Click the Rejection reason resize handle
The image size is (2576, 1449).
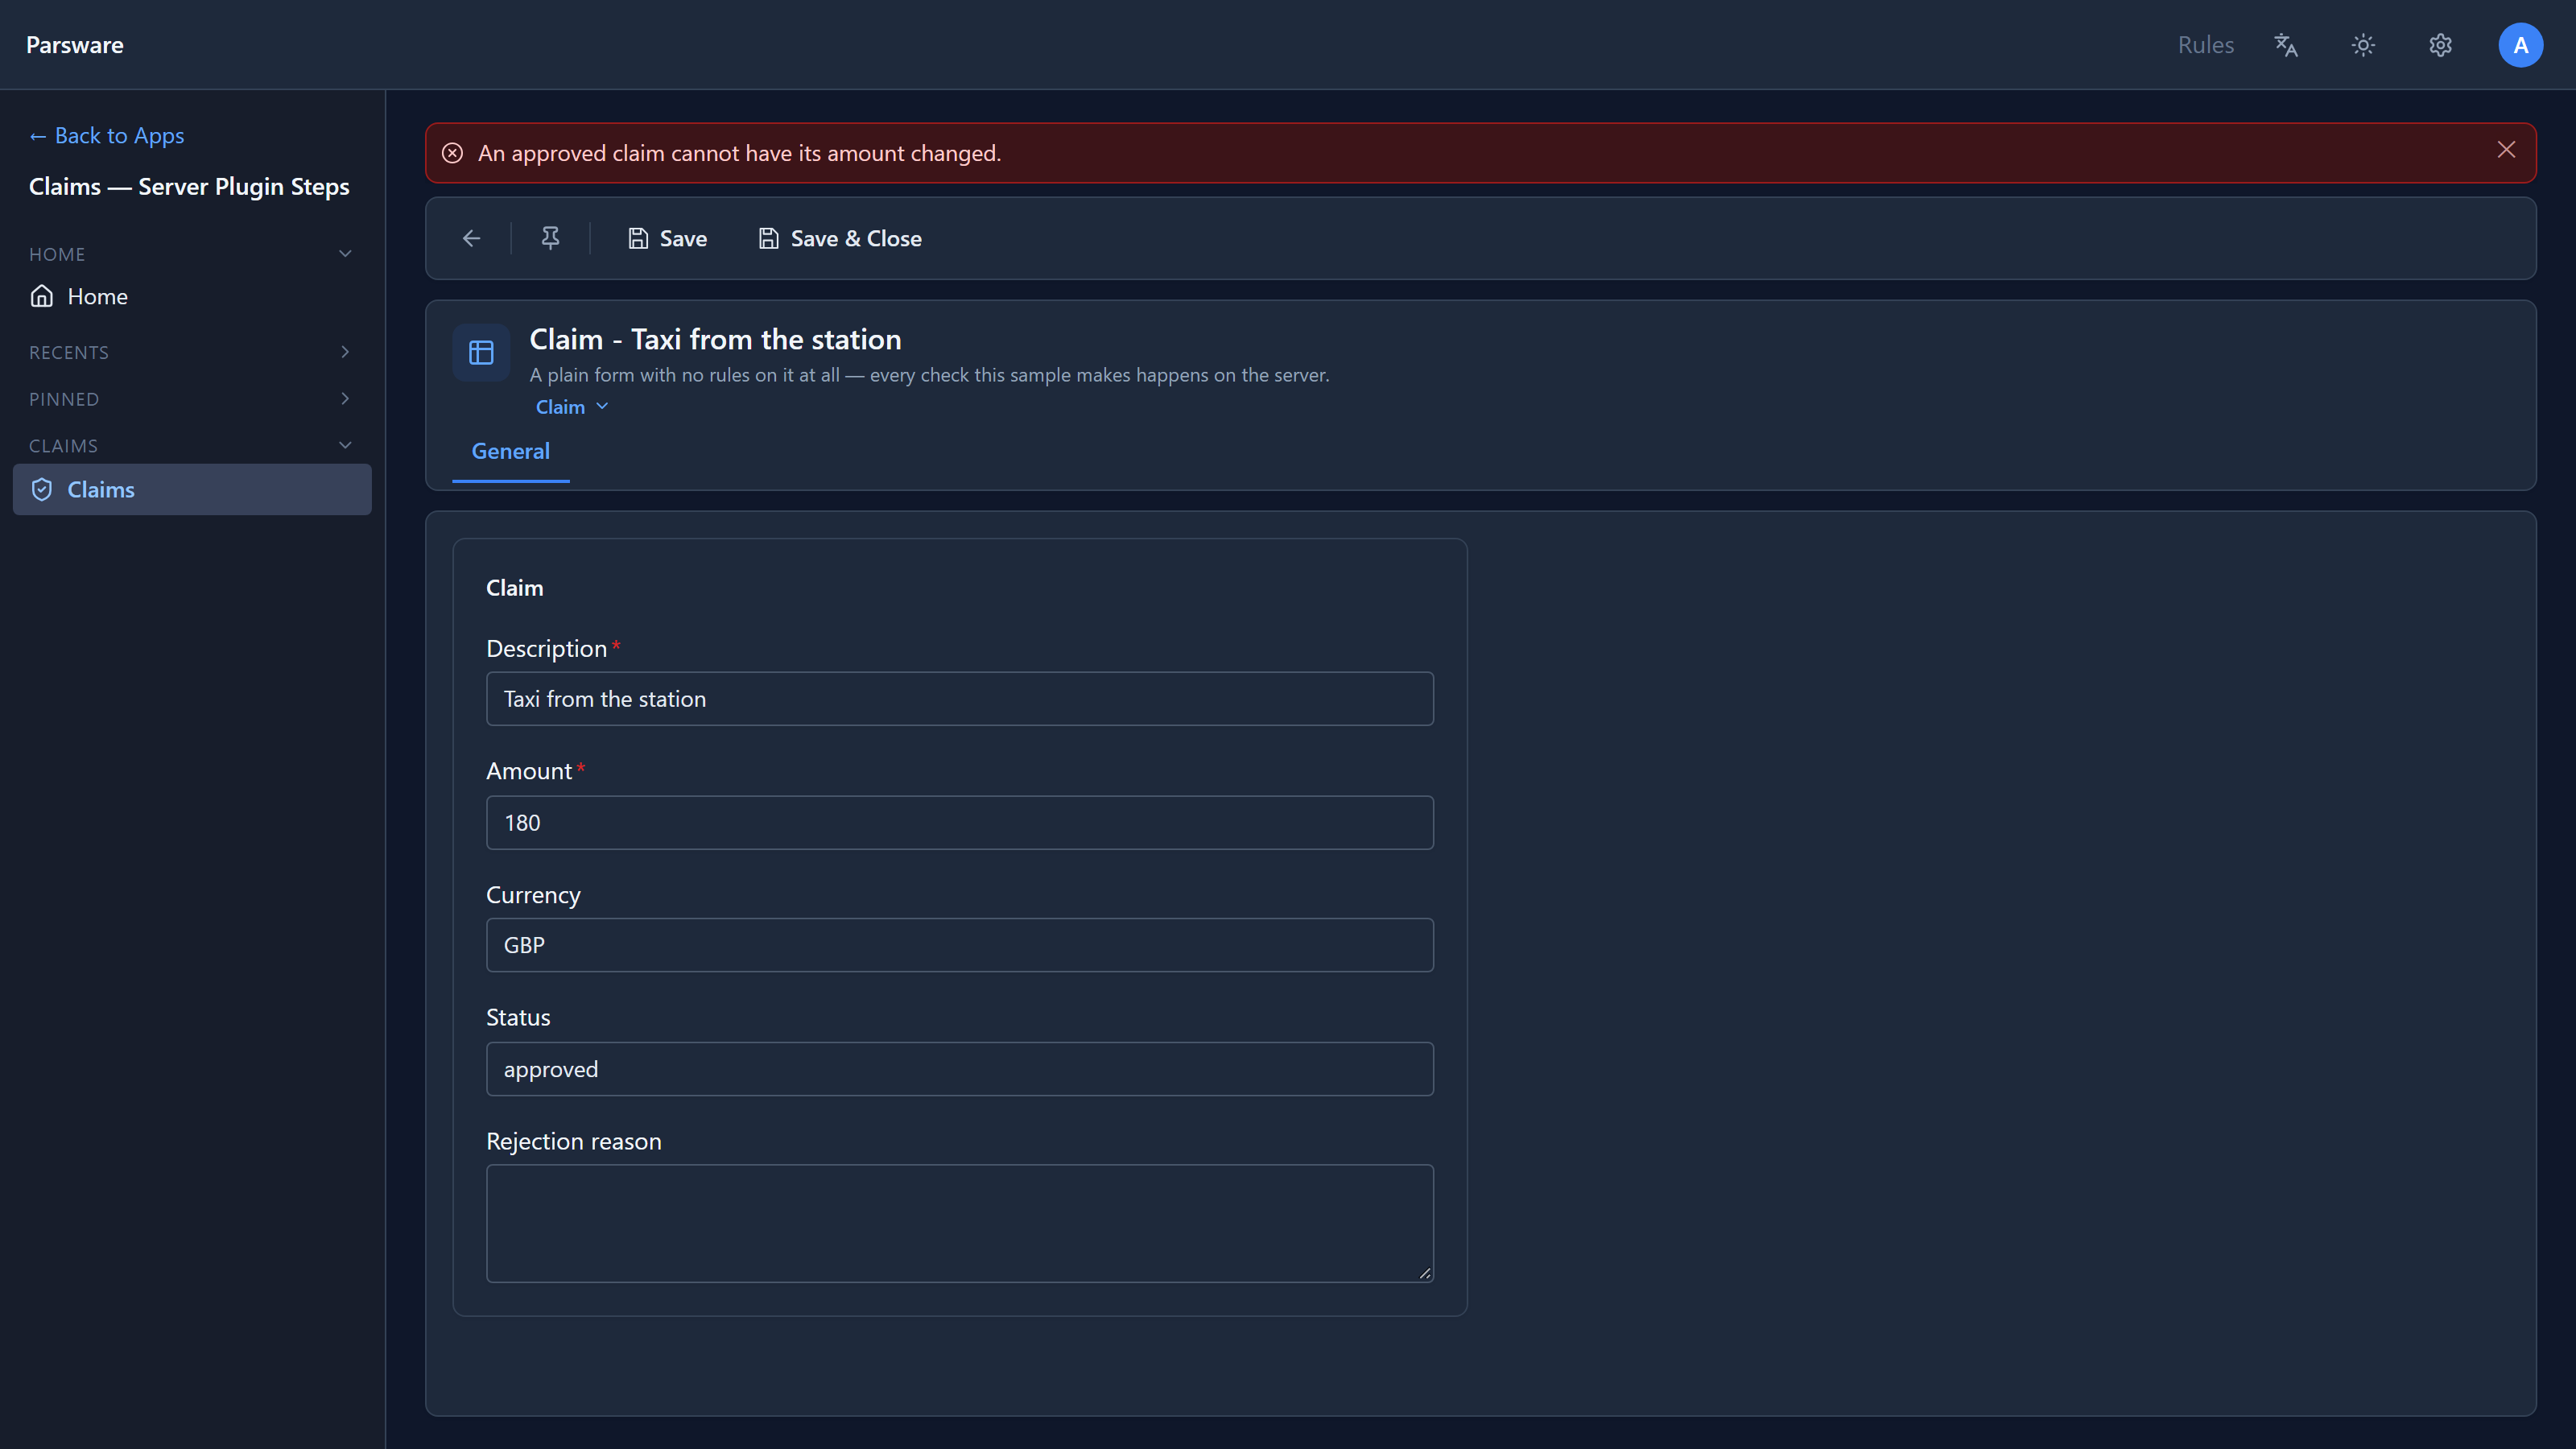(1424, 1273)
